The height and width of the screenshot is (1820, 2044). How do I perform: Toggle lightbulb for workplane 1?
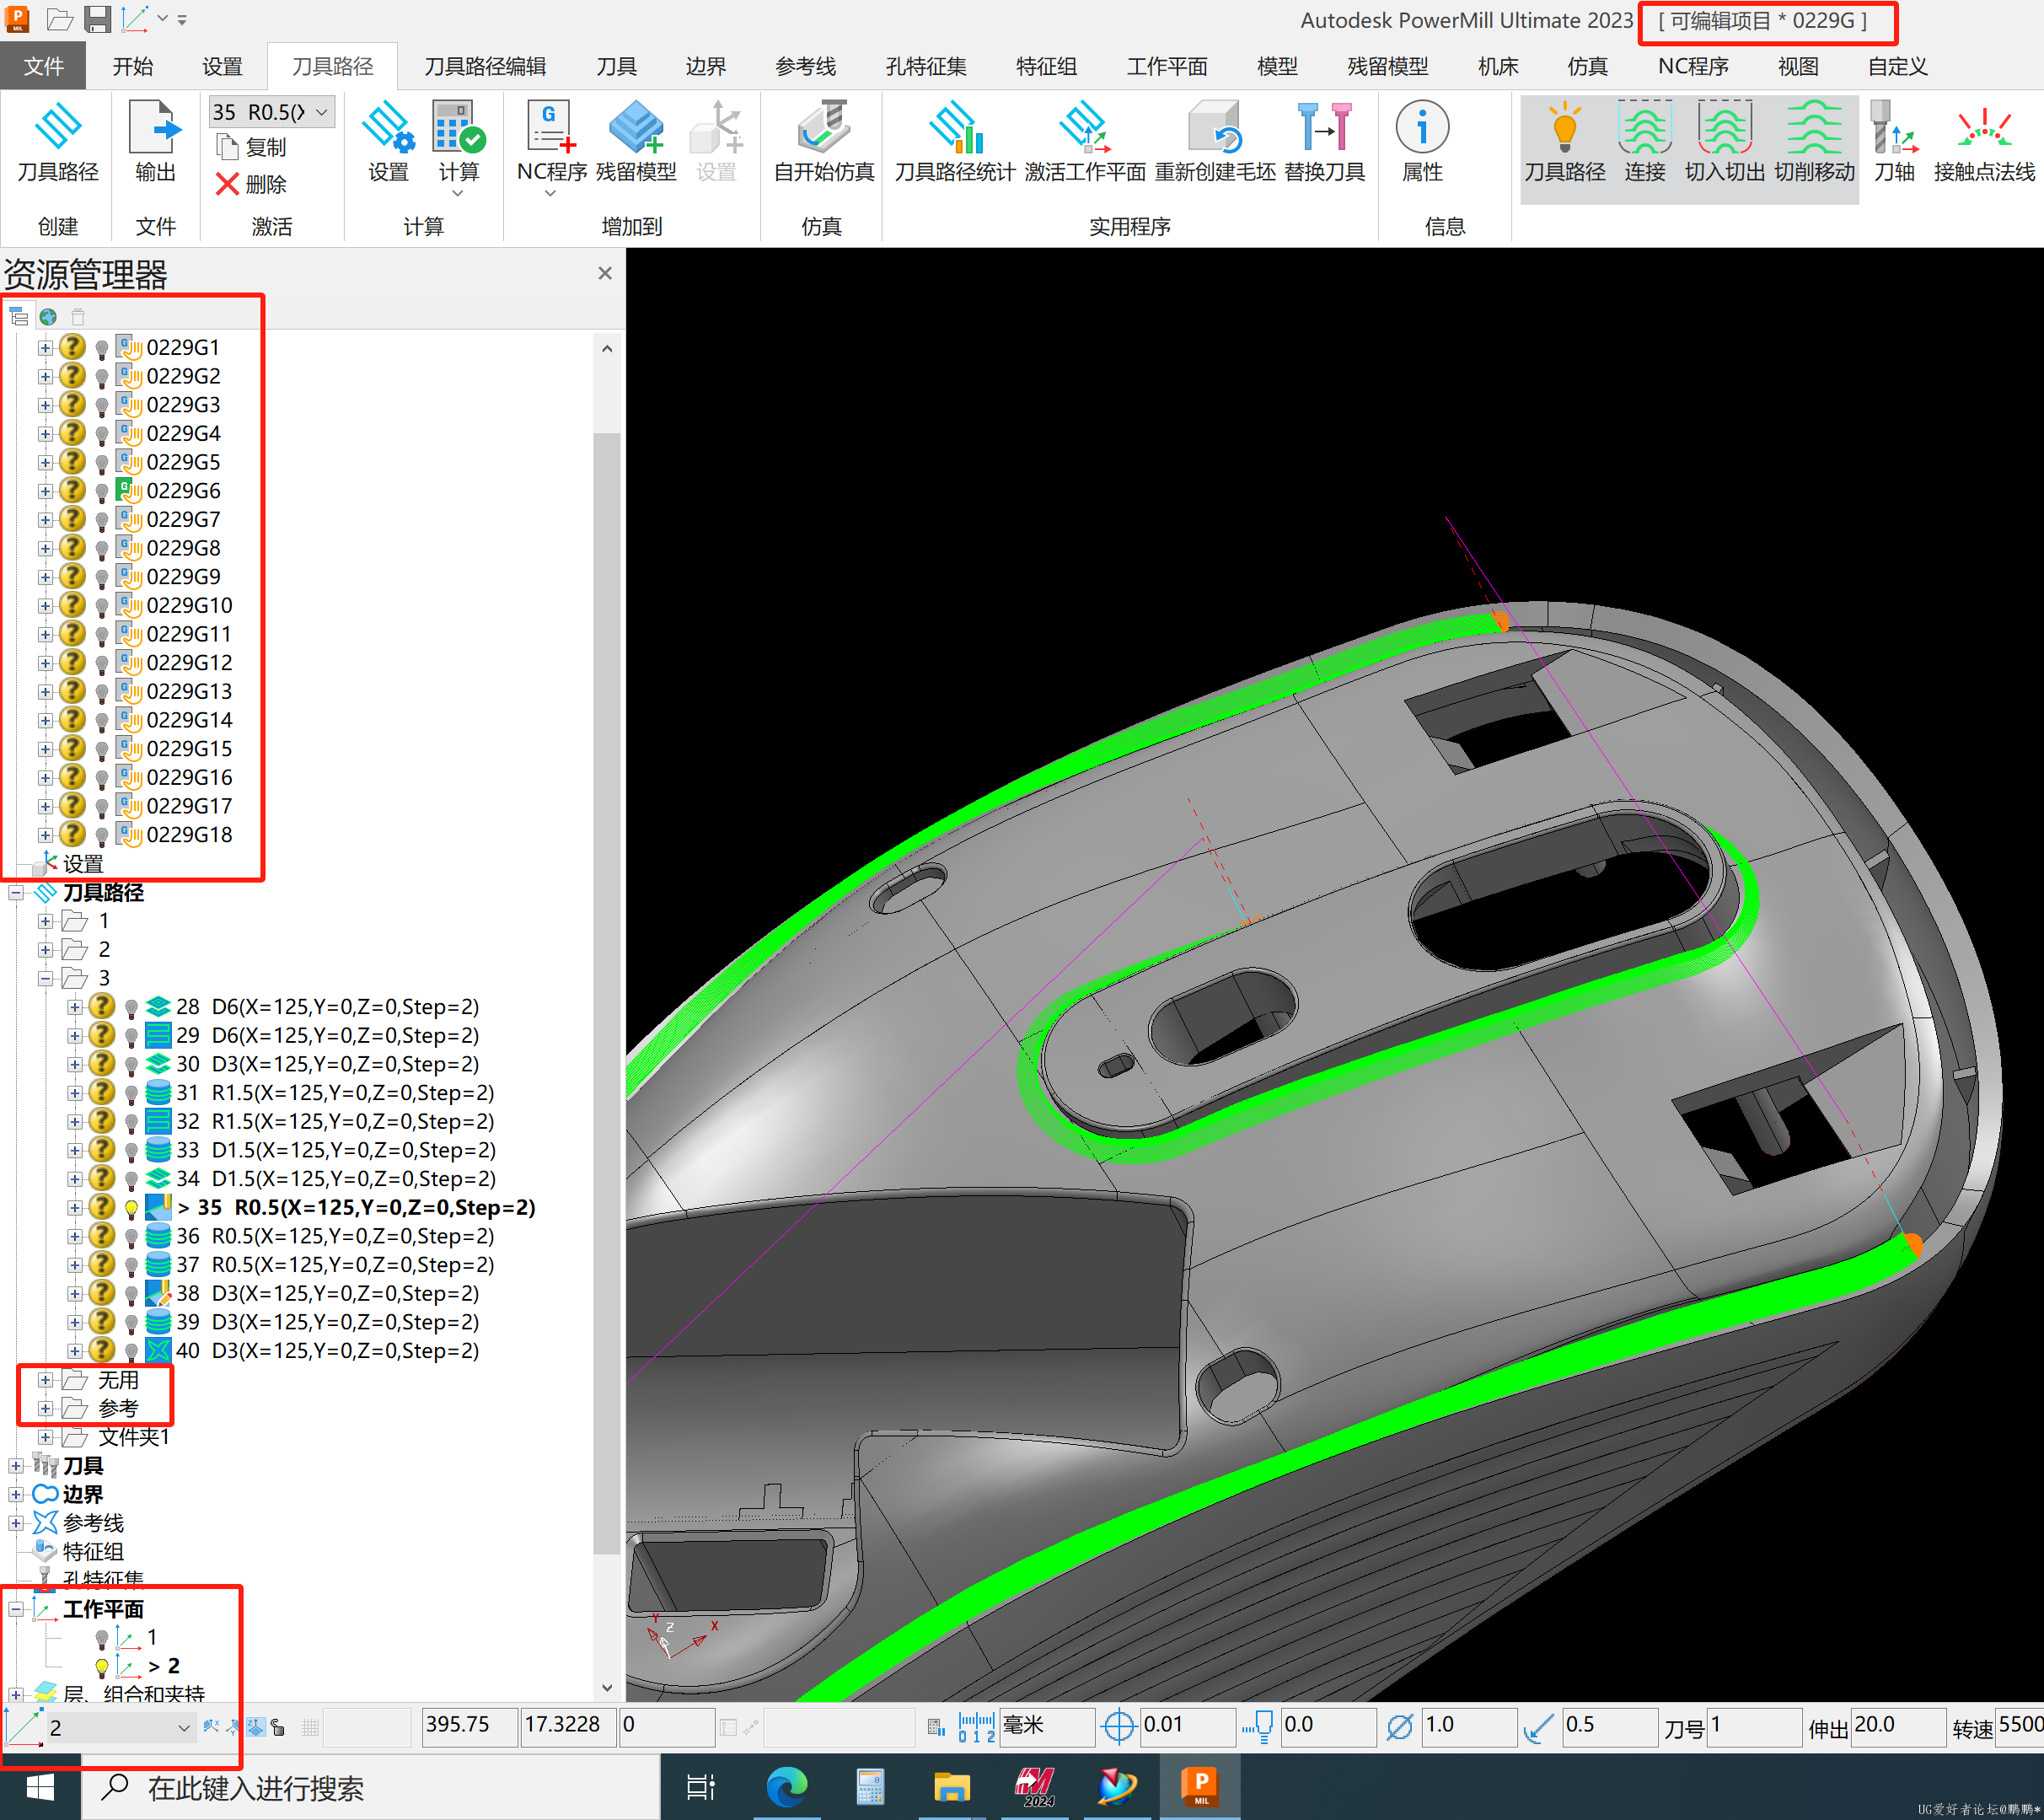click(x=101, y=1638)
